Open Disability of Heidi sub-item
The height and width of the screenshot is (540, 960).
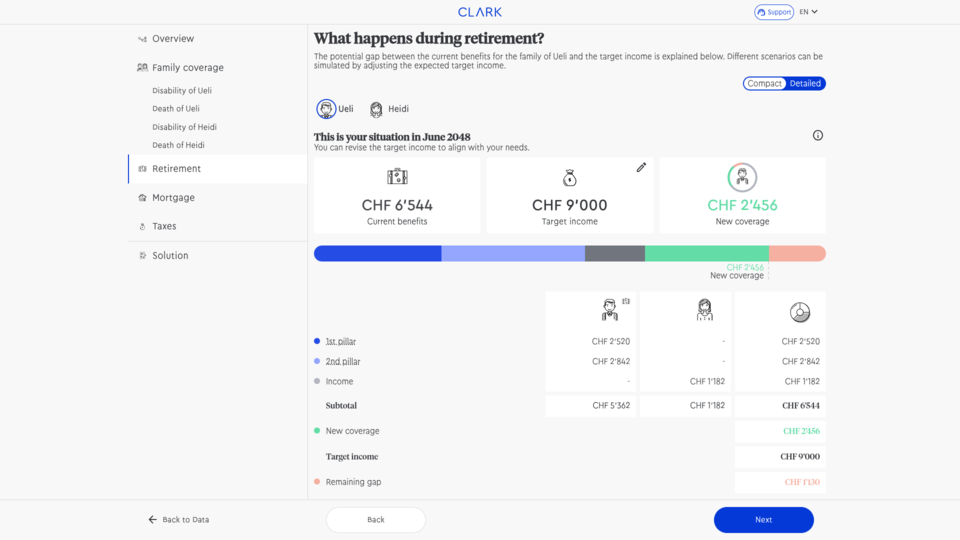pyautogui.click(x=184, y=127)
